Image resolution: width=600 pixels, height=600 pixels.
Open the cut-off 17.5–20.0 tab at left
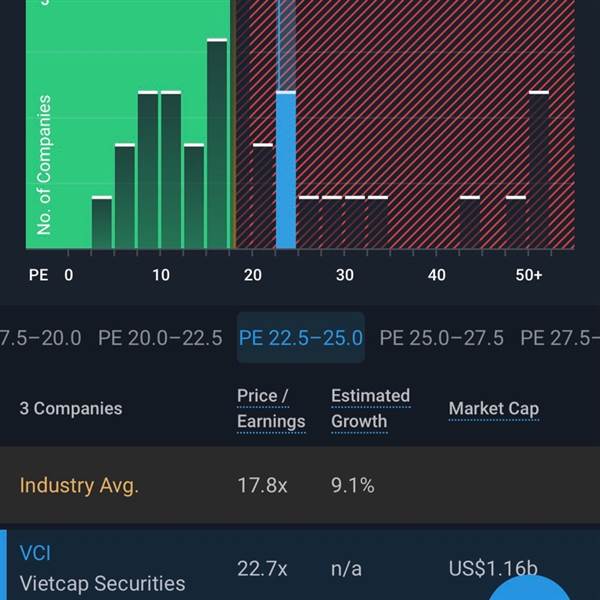(40, 337)
